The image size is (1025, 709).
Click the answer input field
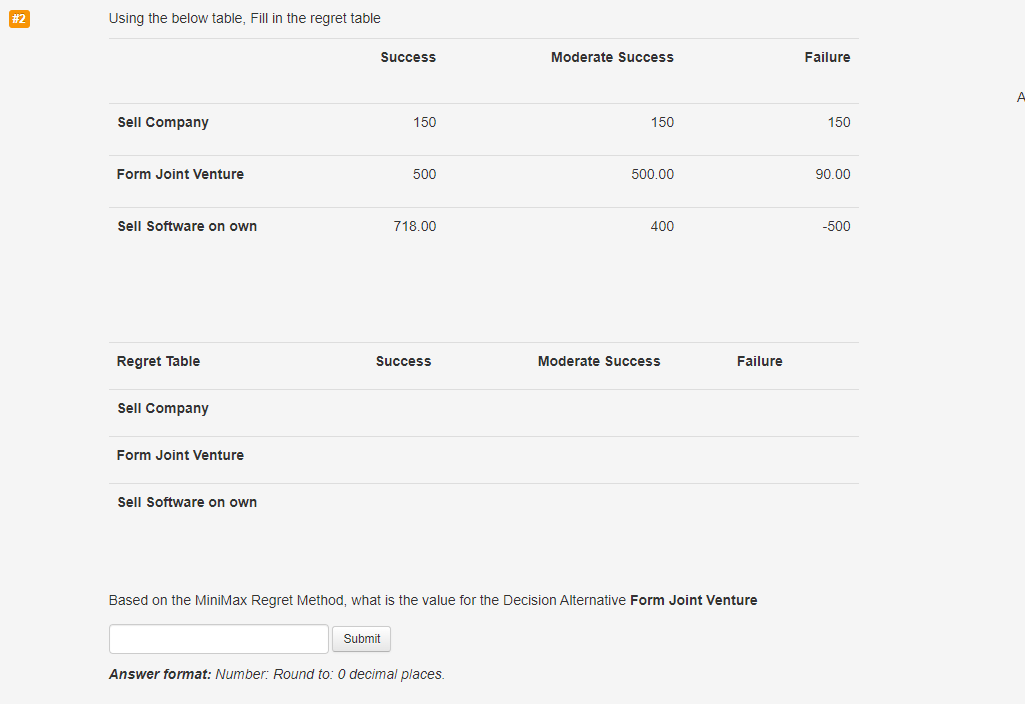coord(218,639)
